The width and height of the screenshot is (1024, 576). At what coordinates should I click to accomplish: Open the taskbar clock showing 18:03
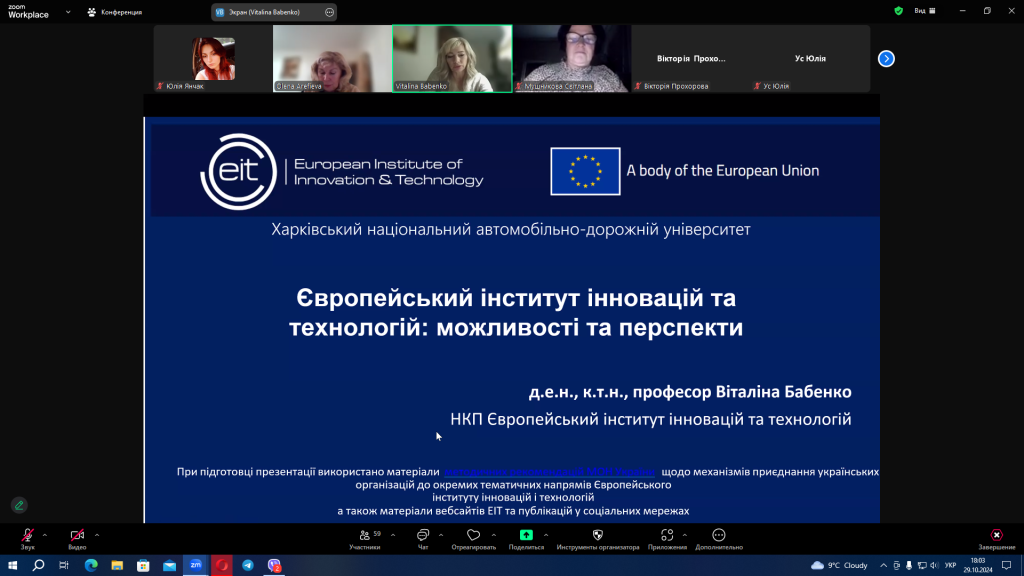[978, 565]
